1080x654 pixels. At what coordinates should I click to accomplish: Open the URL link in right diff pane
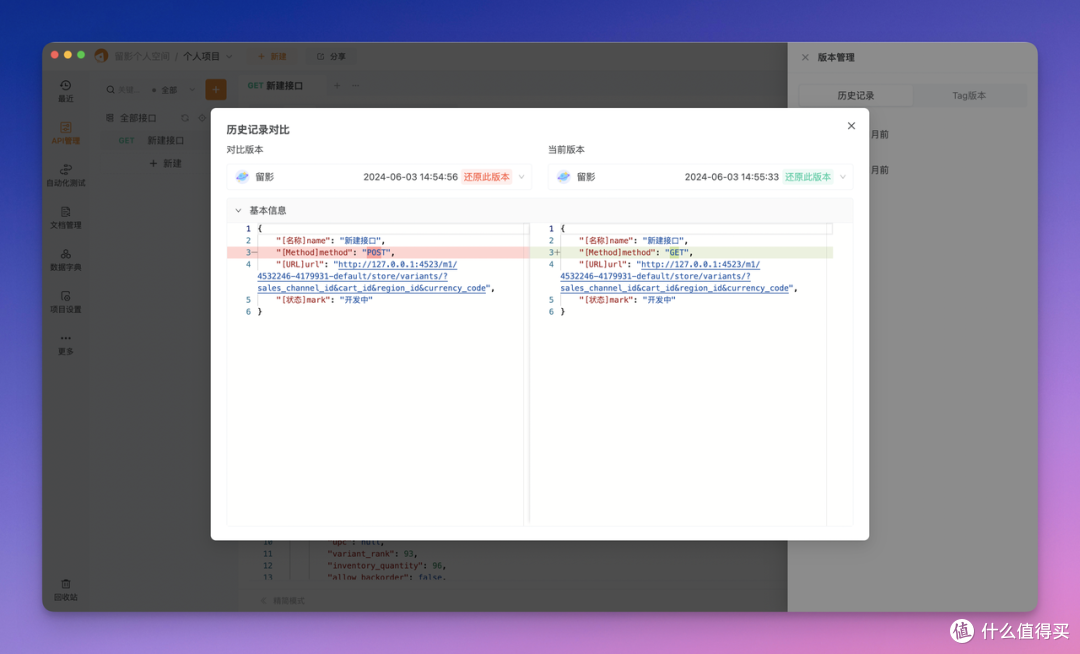click(676, 276)
